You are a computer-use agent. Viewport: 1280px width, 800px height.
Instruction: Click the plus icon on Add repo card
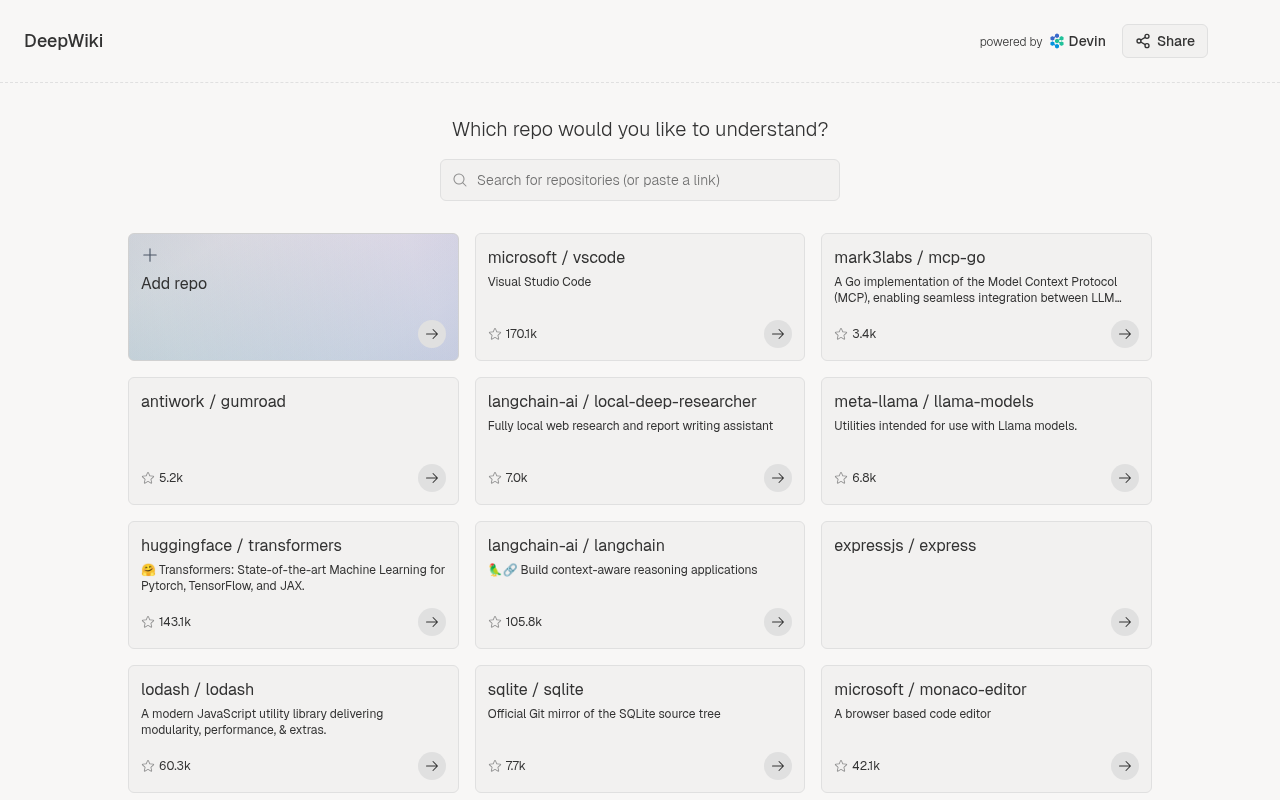pos(150,255)
